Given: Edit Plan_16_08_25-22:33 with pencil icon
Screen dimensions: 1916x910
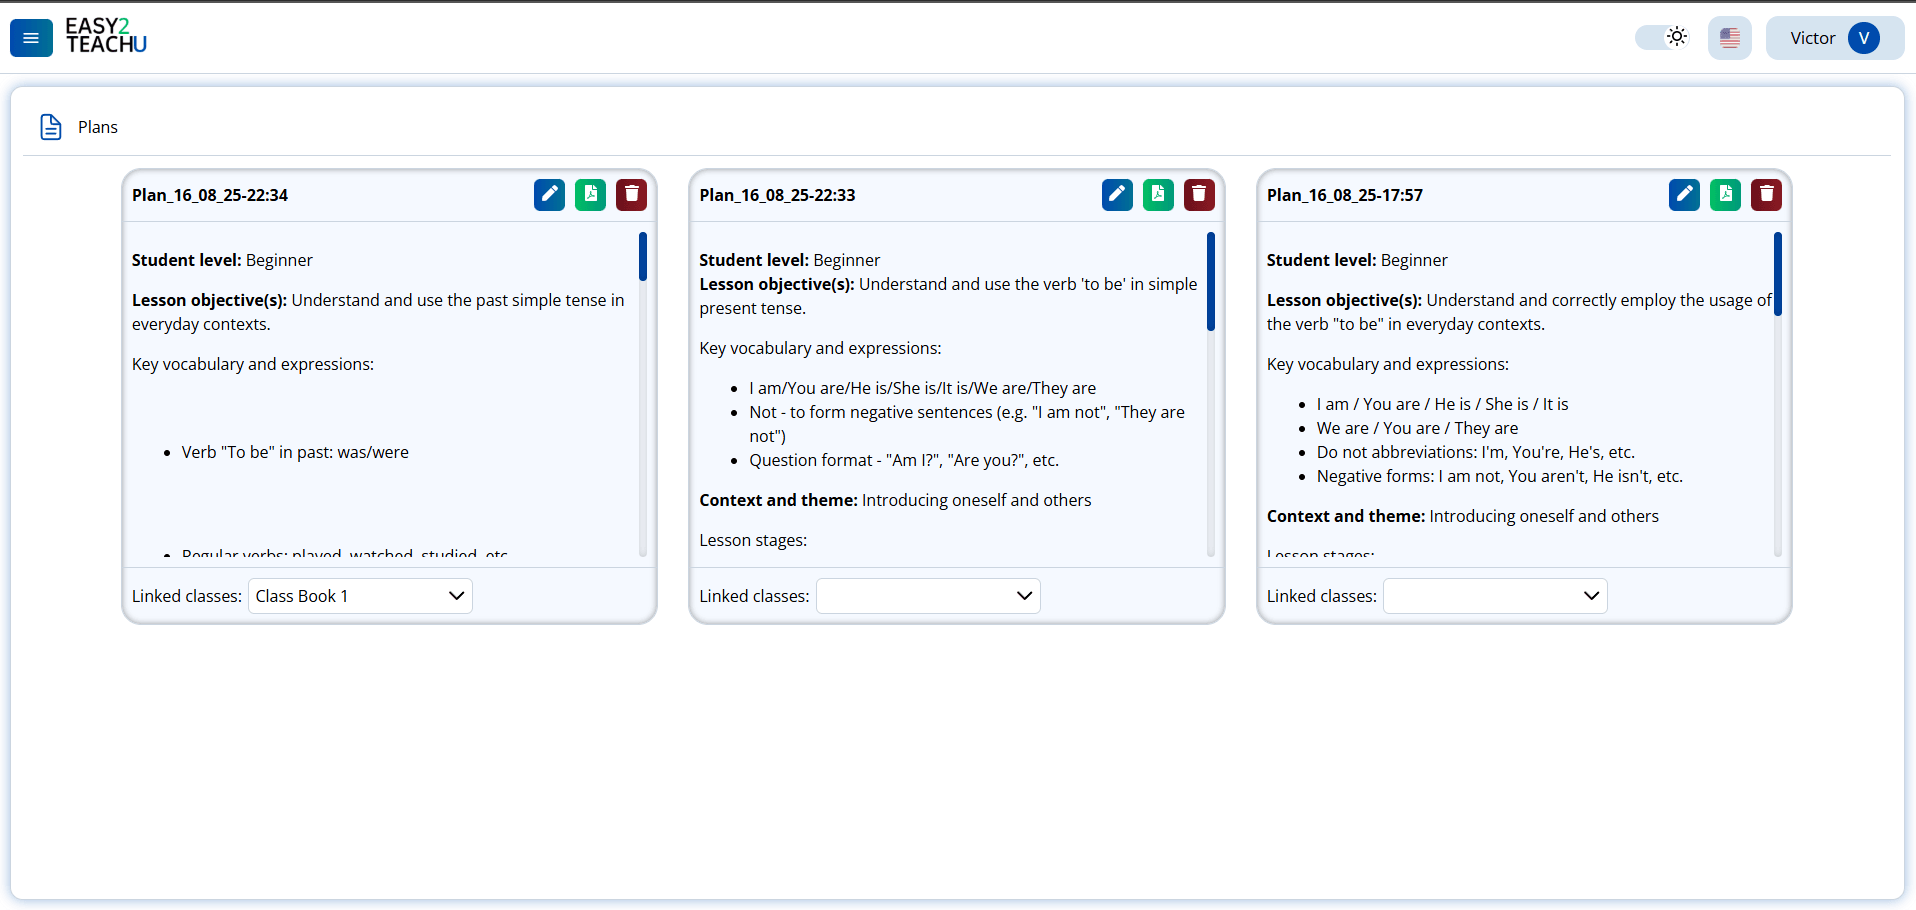Looking at the screenshot, I should click(x=1117, y=194).
